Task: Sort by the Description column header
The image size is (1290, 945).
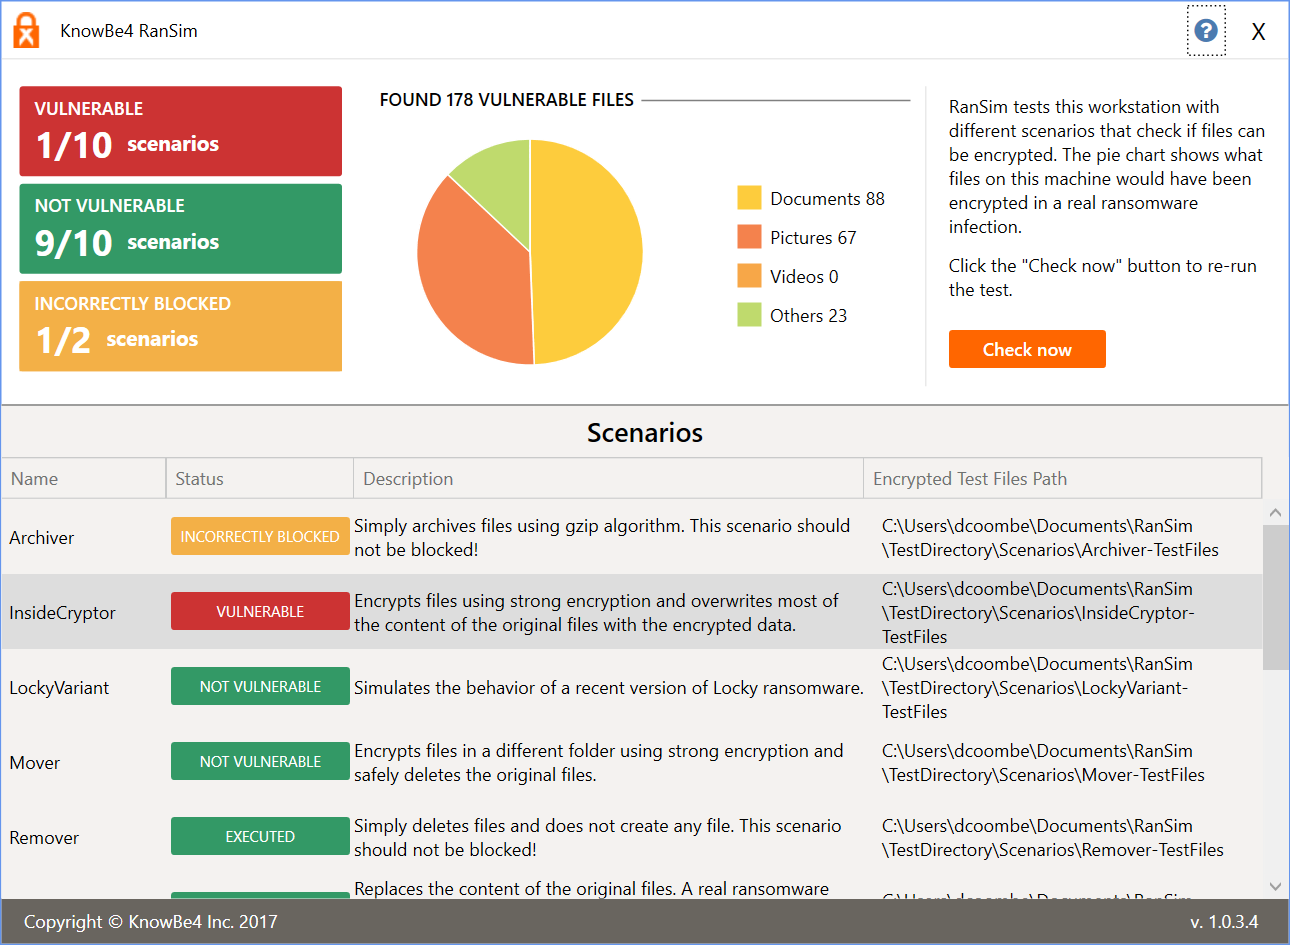Action: 608,478
